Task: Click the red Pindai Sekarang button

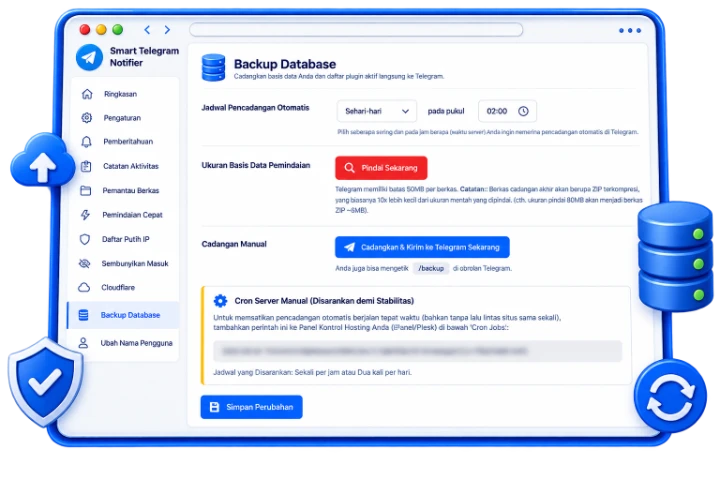Action: (x=381, y=168)
